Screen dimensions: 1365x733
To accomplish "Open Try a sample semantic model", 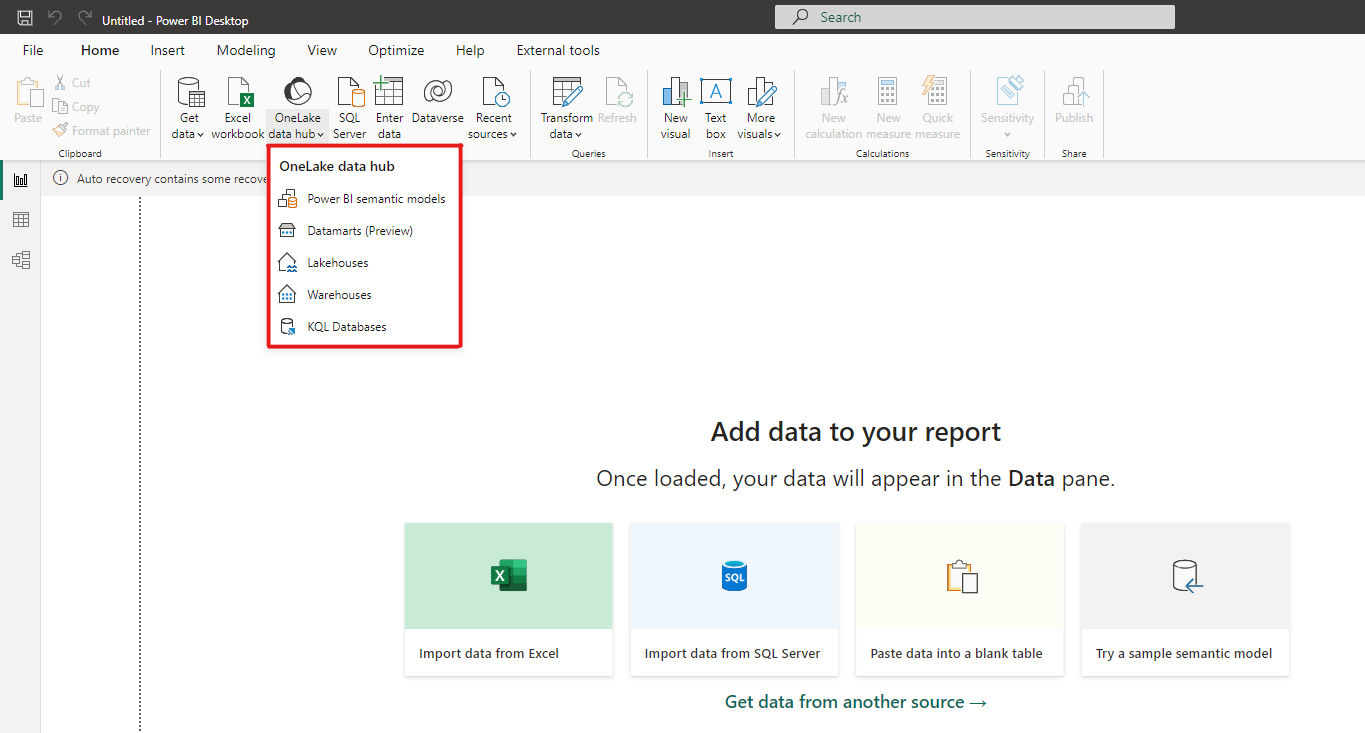I will [x=1184, y=598].
